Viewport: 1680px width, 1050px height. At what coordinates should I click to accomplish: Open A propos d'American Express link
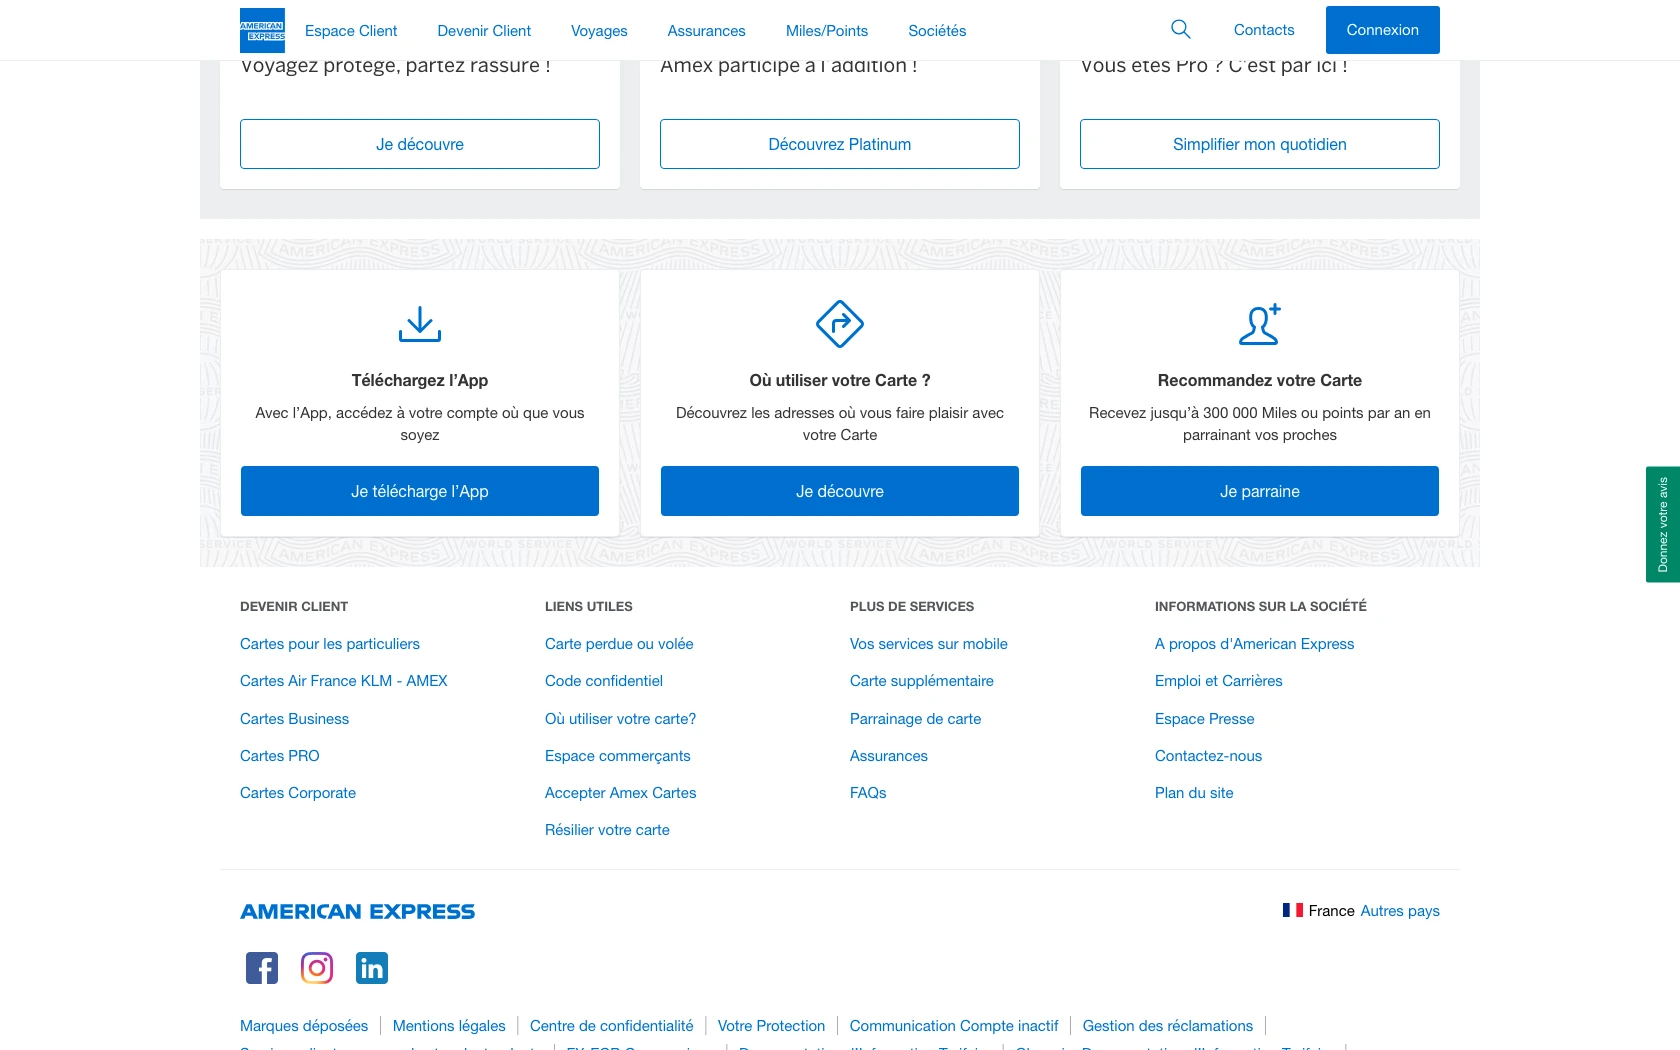(1255, 644)
